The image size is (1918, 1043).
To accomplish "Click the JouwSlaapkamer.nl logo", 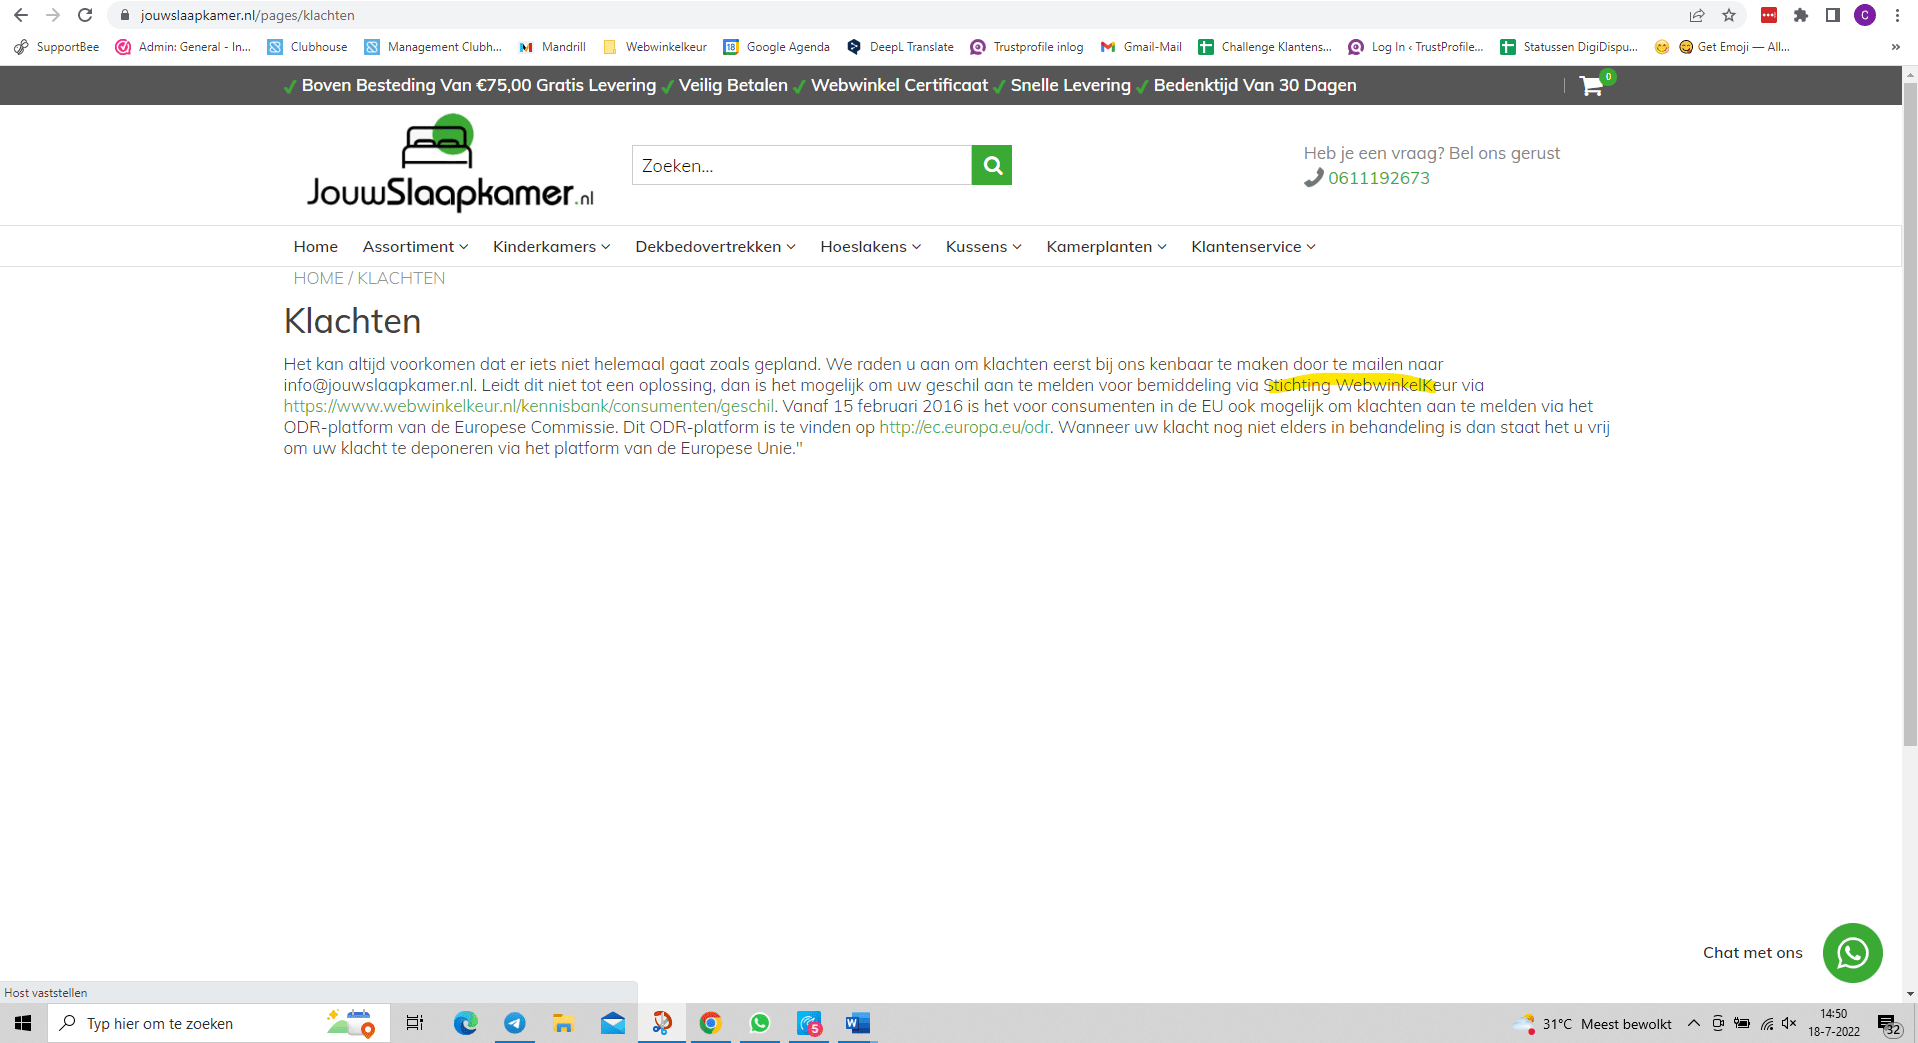I will [x=450, y=163].
